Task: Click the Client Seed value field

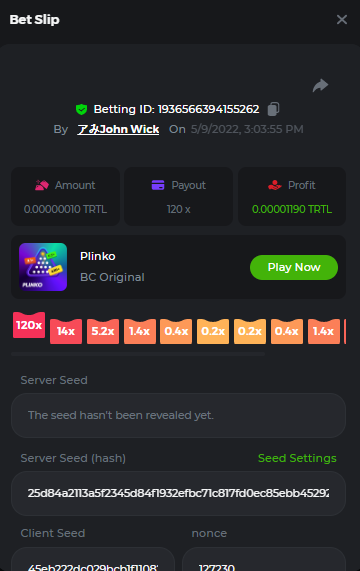Action: [x=93, y=559]
